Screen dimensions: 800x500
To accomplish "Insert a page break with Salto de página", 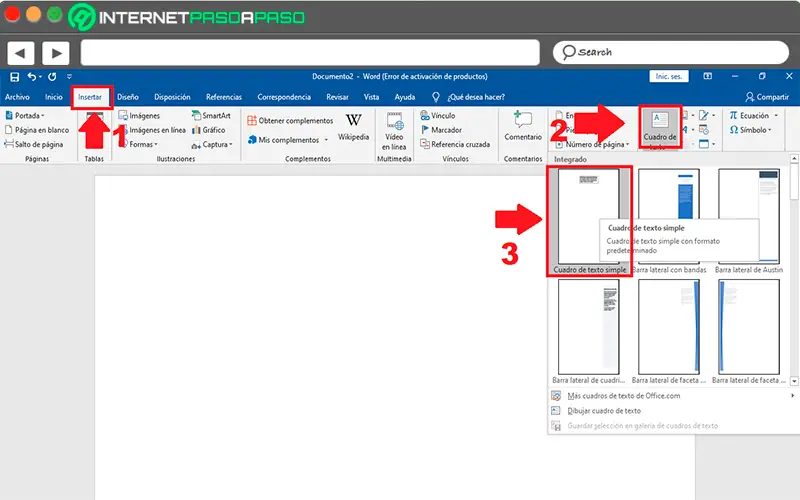I will click(34, 144).
